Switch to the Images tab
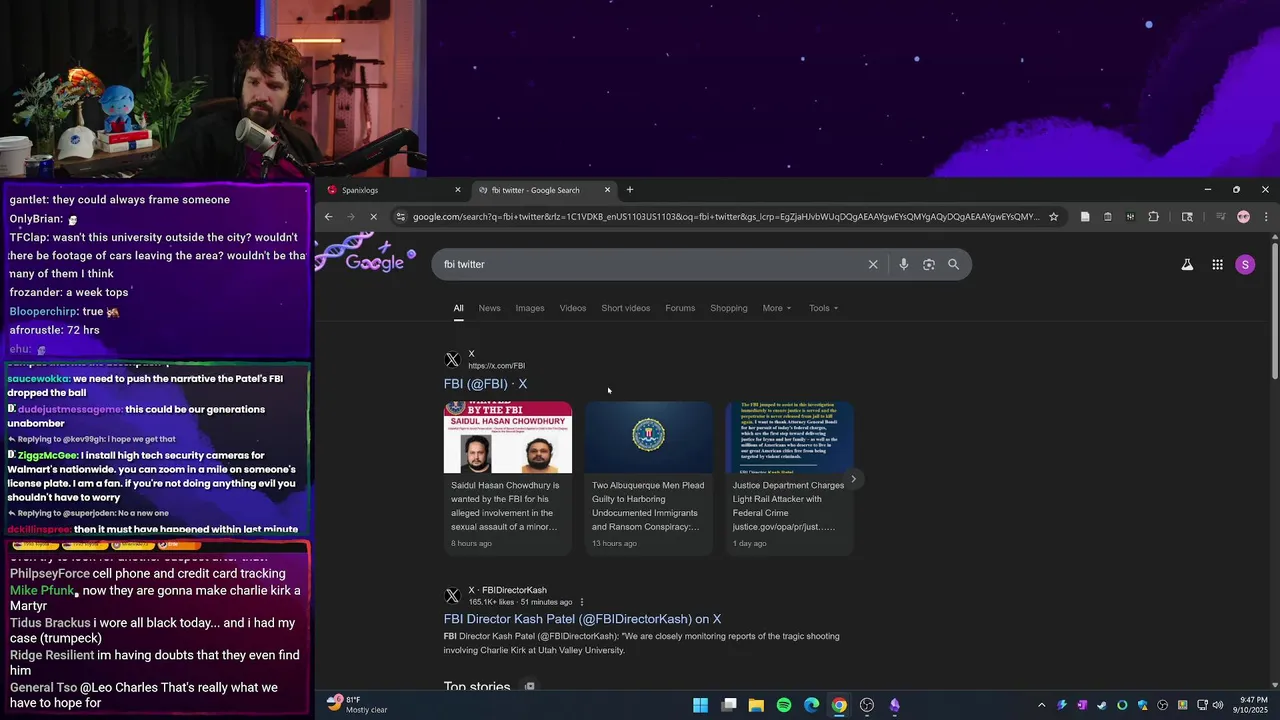Image resolution: width=1280 pixels, height=720 pixels. (530, 308)
